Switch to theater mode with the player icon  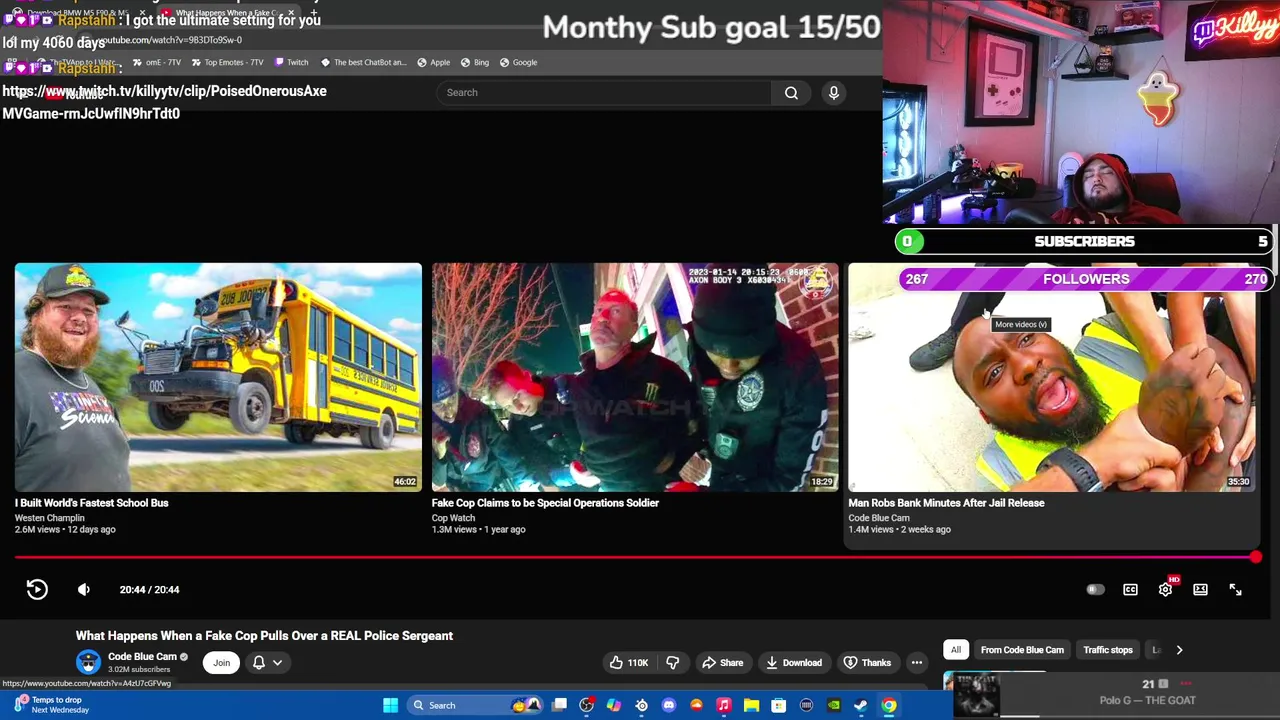(1200, 589)
